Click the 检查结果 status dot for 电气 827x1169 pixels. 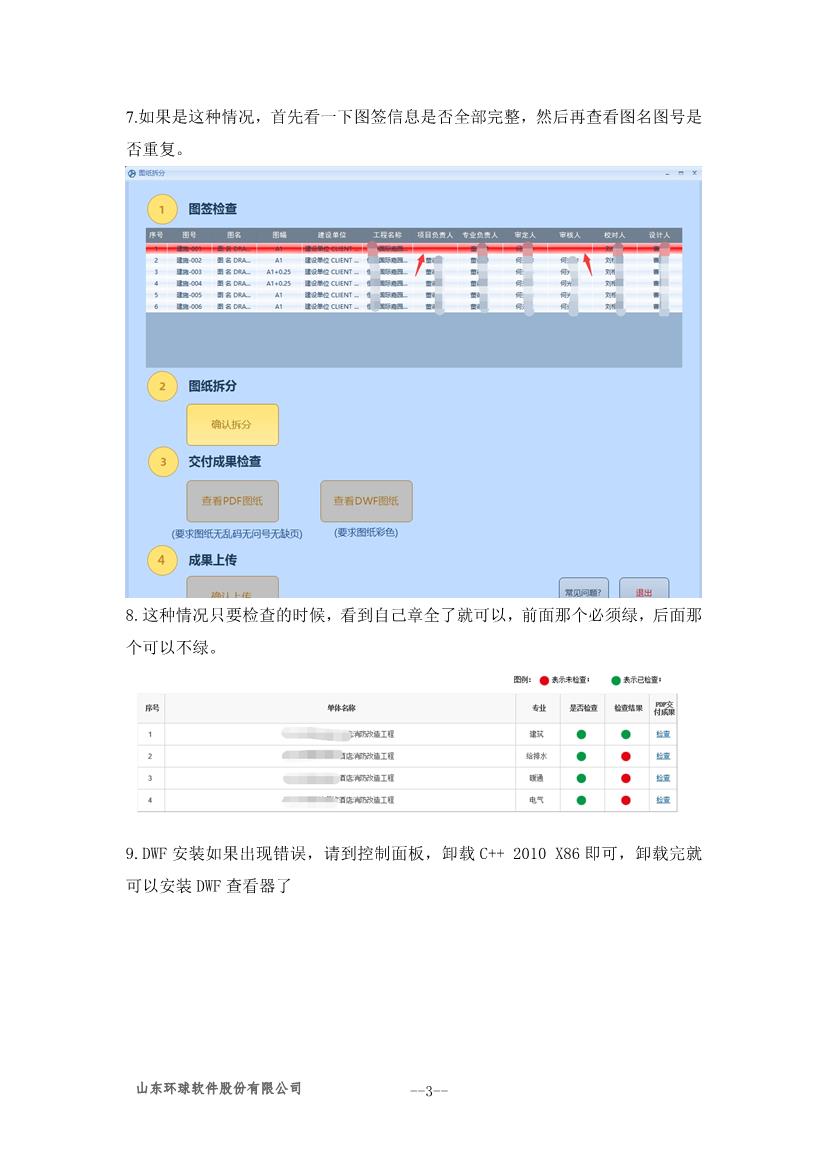[x=626, y=800]
